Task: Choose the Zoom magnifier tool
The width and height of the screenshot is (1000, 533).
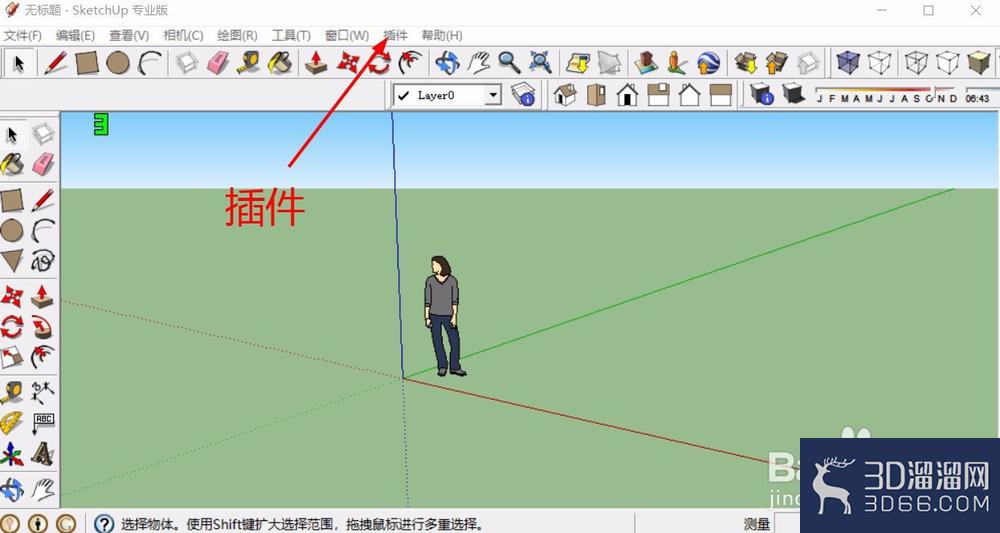Action: 509,62
